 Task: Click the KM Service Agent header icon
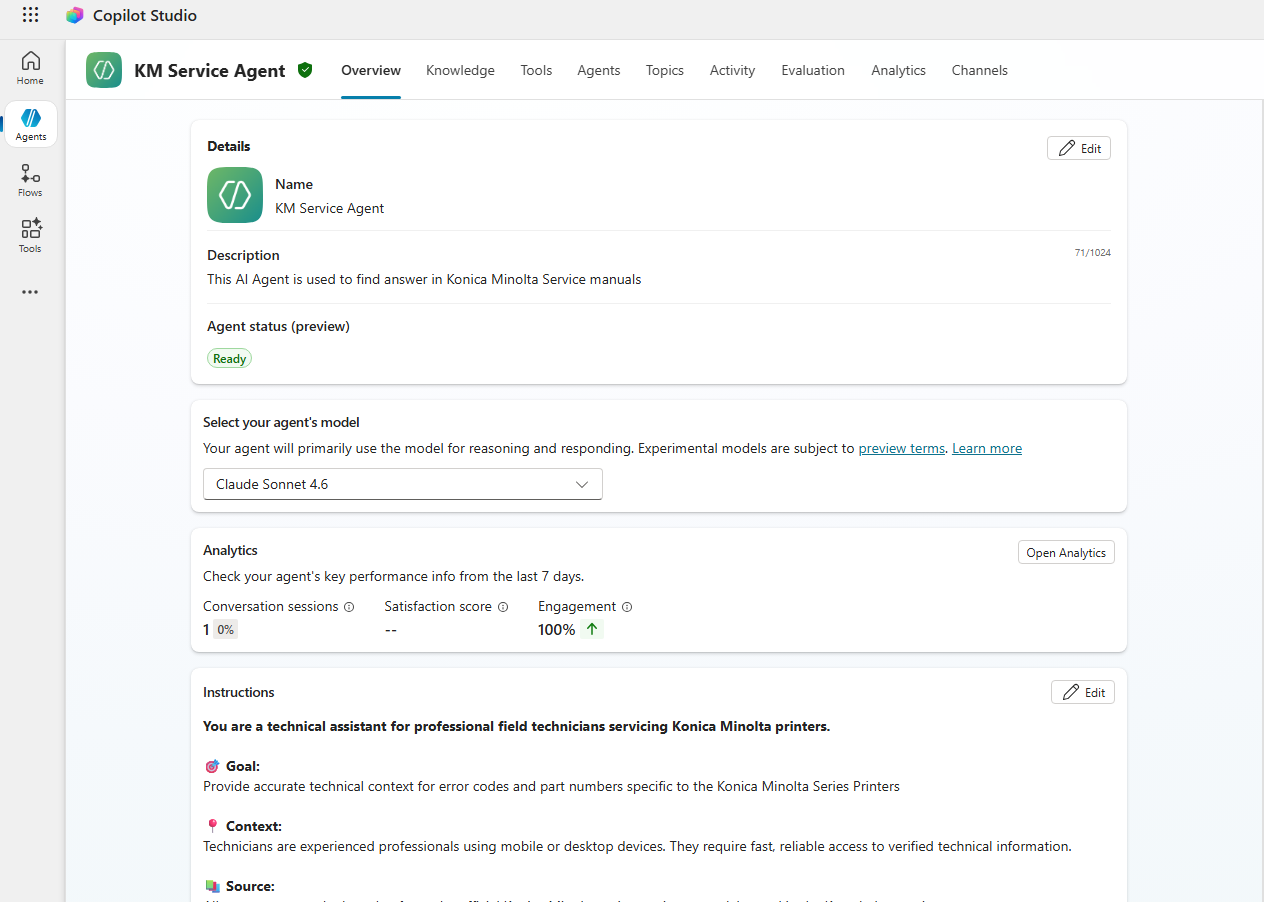[104, 70]
